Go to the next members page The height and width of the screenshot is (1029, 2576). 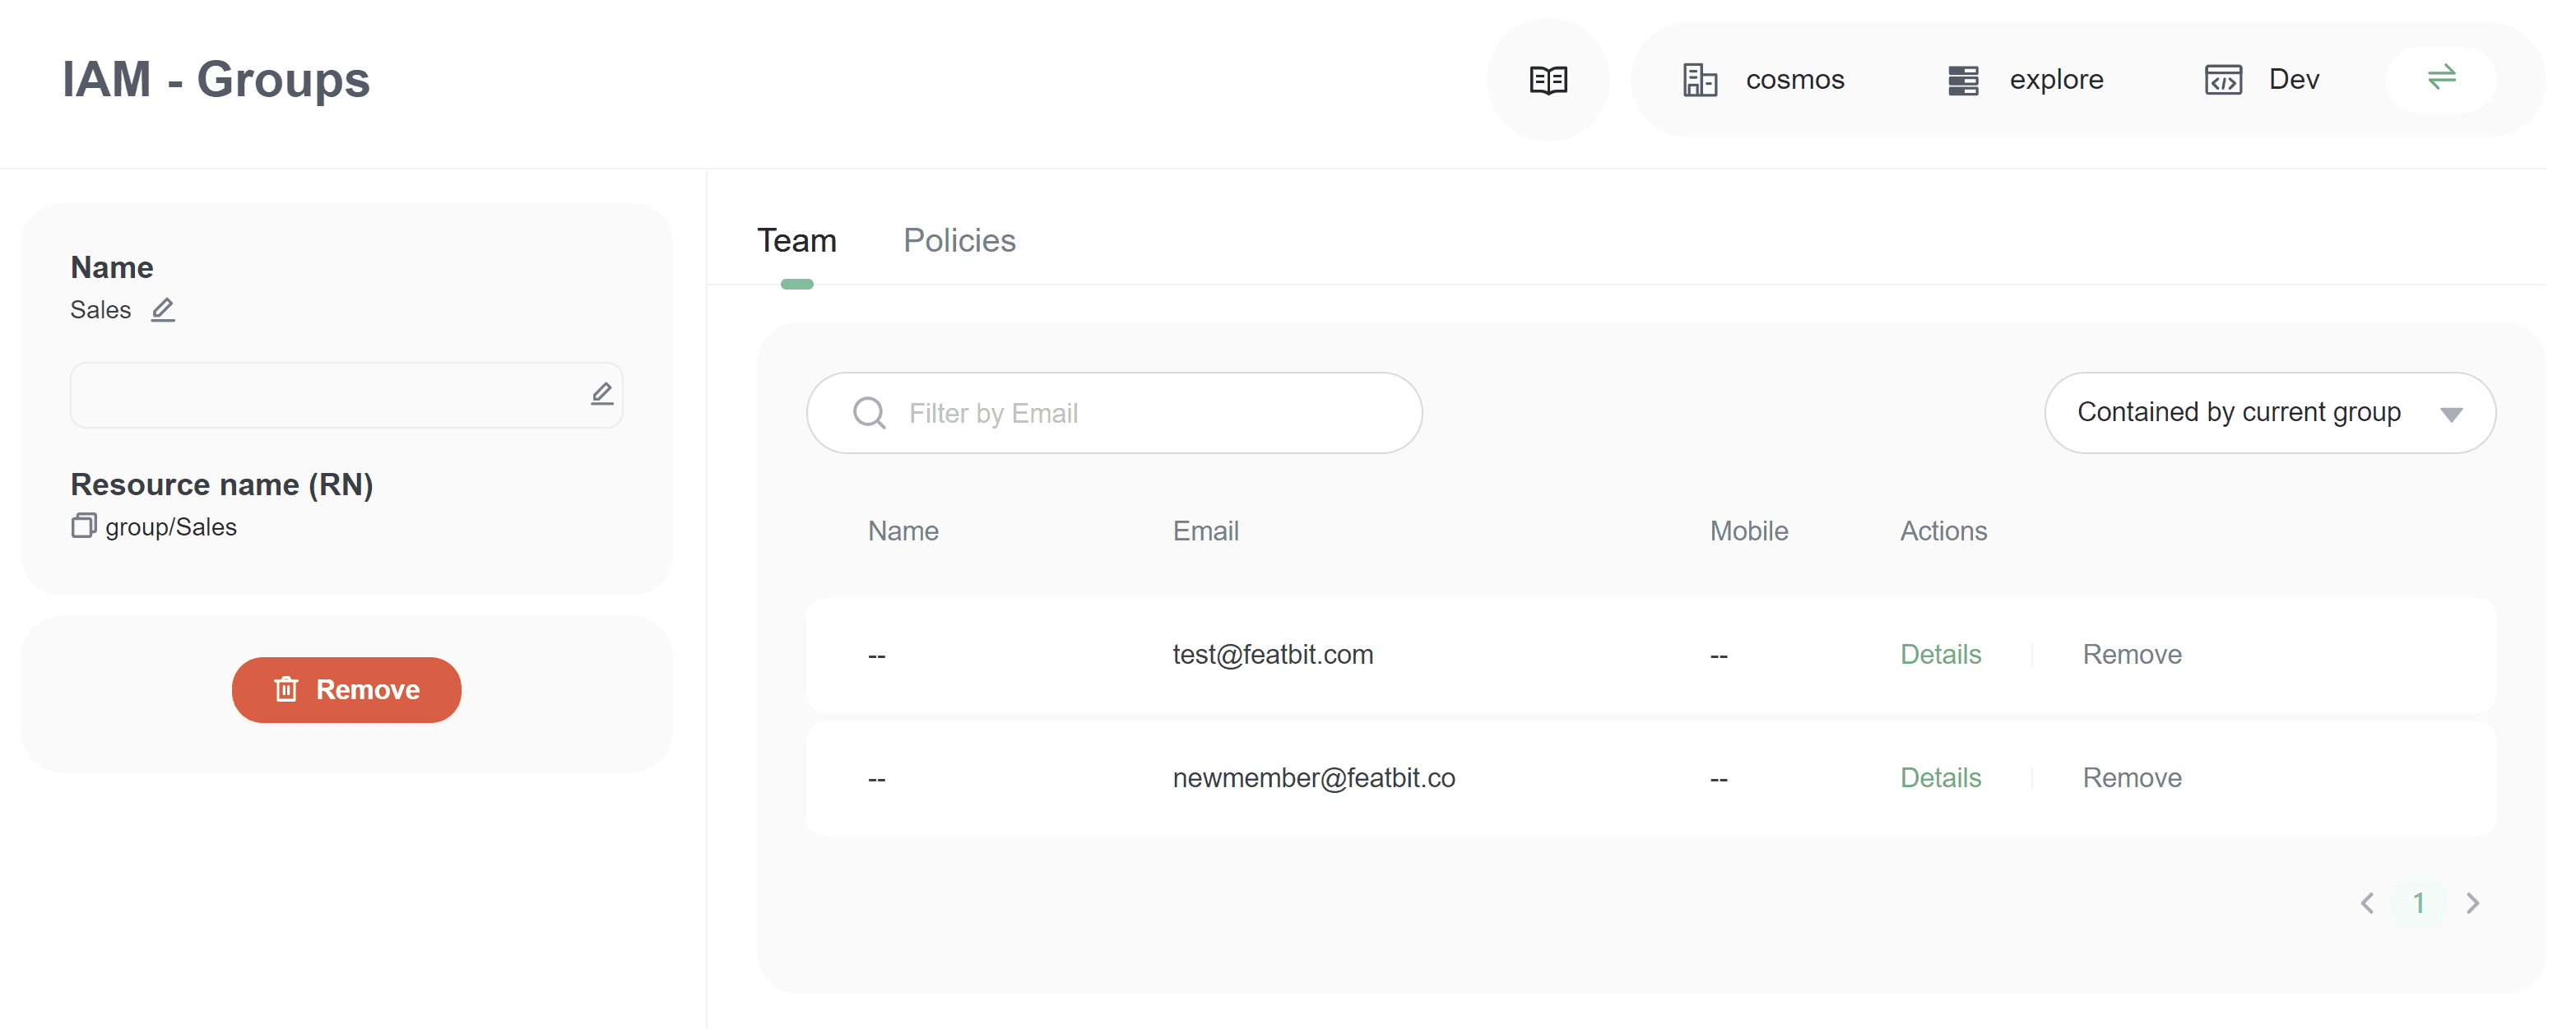[2472, 903]
